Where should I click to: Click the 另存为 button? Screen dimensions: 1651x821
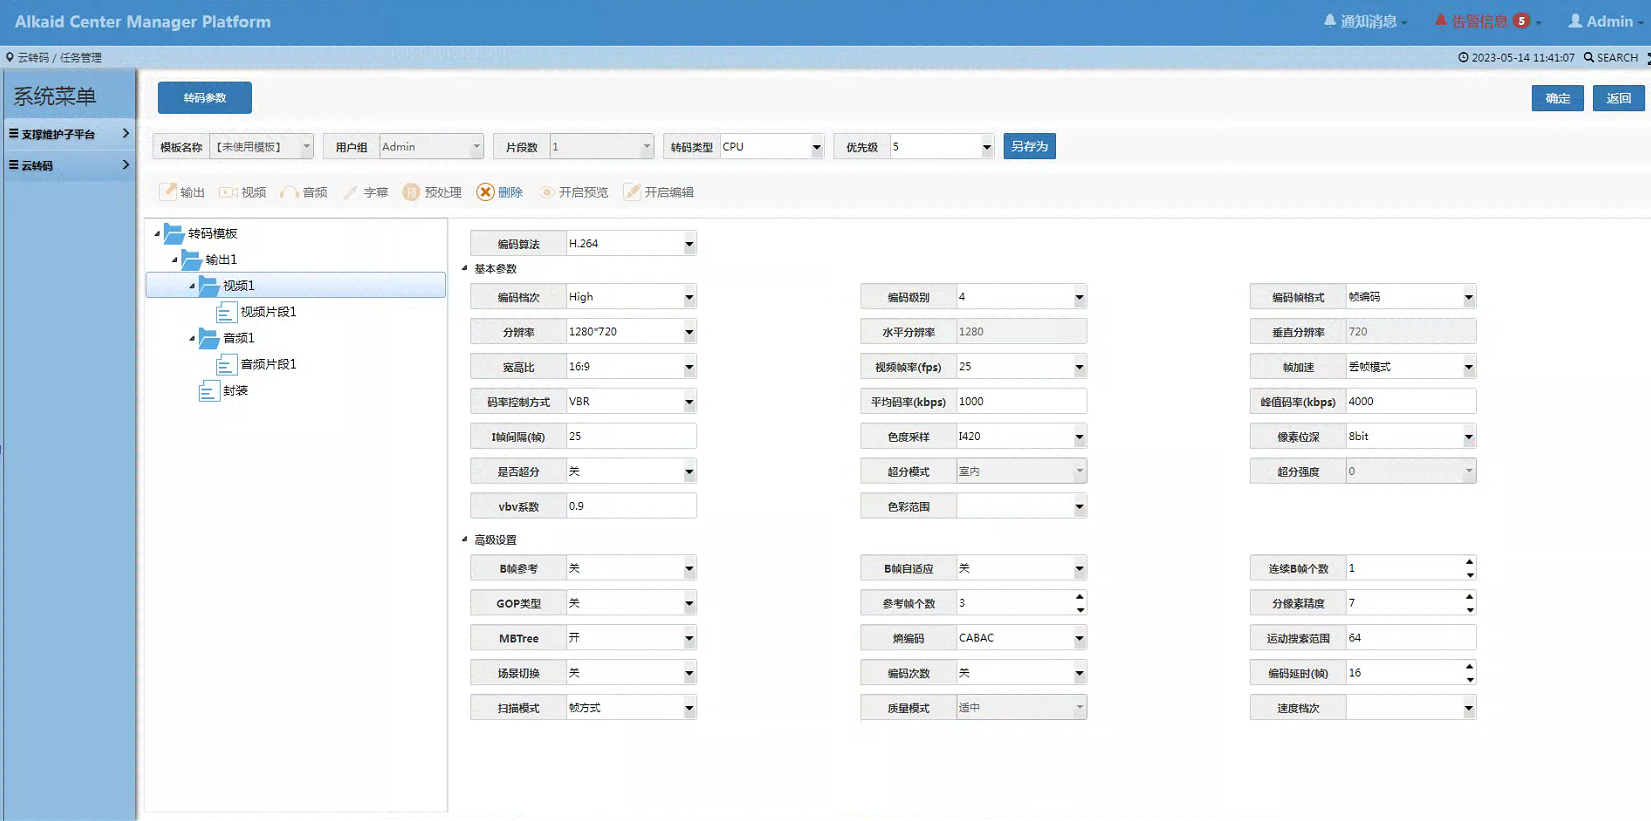click(1029, 146)
